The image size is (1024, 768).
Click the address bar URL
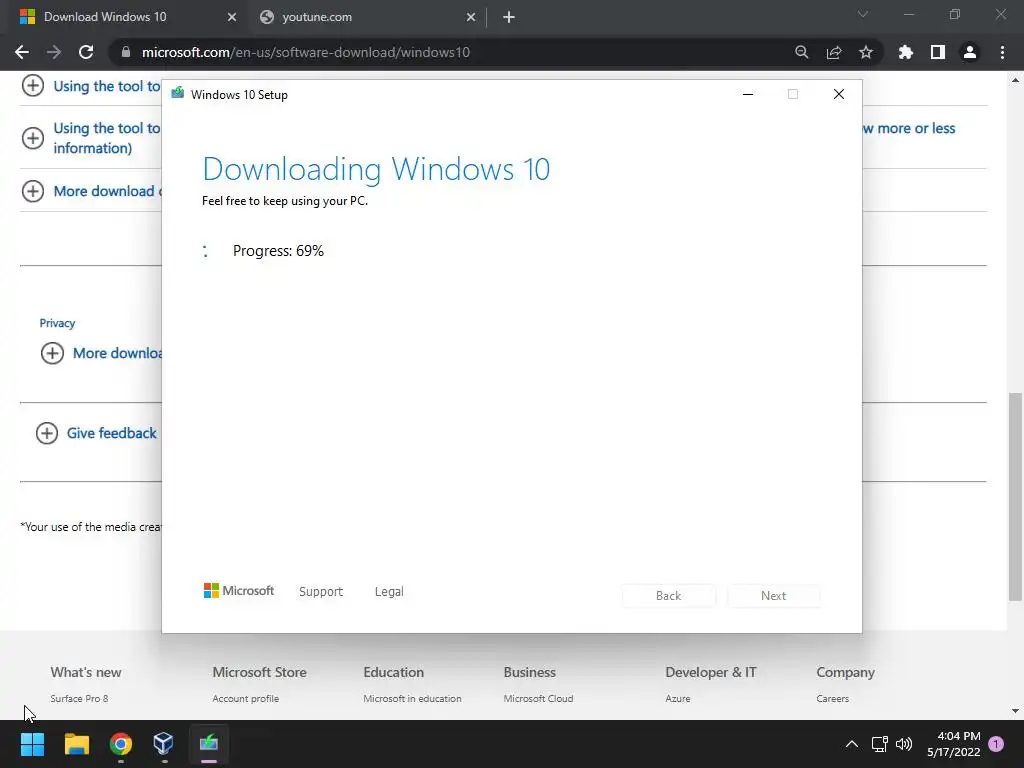[306, 52]
